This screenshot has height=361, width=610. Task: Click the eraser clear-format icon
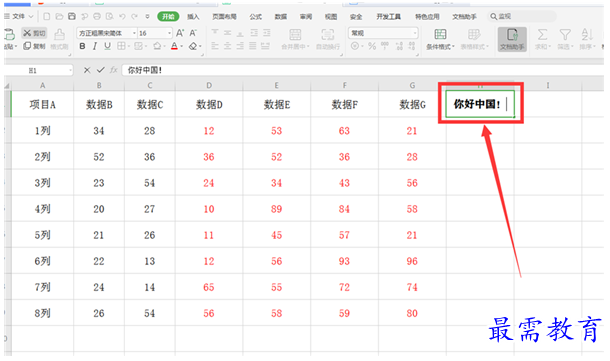click(193, 46)
